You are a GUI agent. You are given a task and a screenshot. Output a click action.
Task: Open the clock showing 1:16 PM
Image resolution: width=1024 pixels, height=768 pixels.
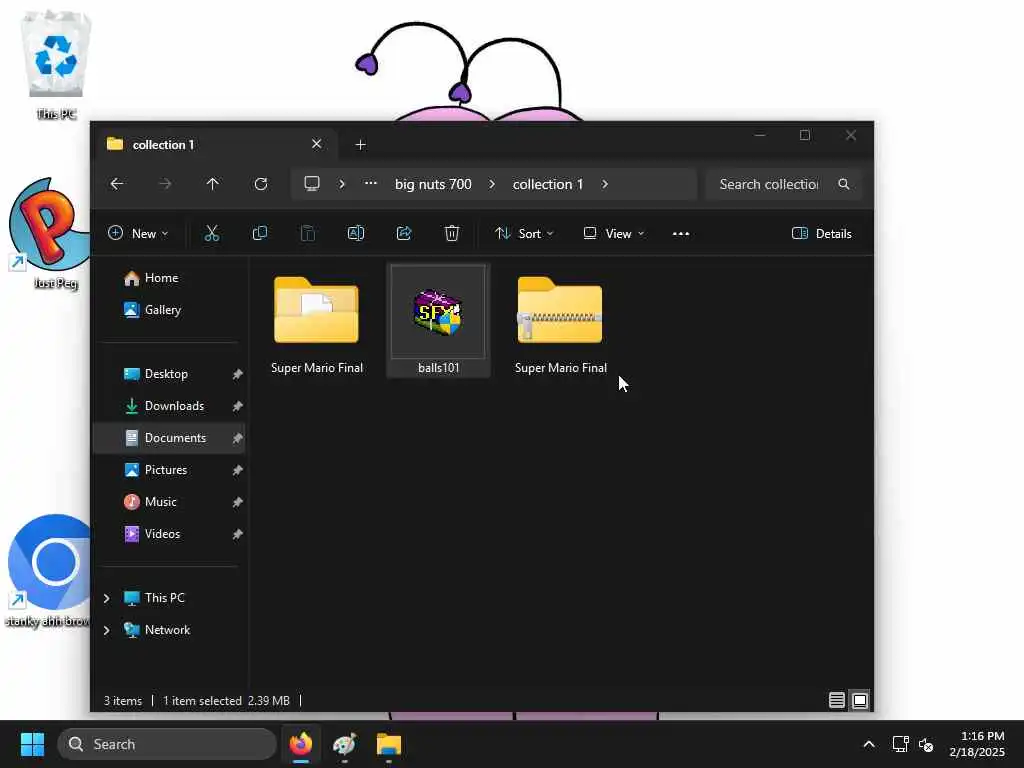(x=977, y=744)
